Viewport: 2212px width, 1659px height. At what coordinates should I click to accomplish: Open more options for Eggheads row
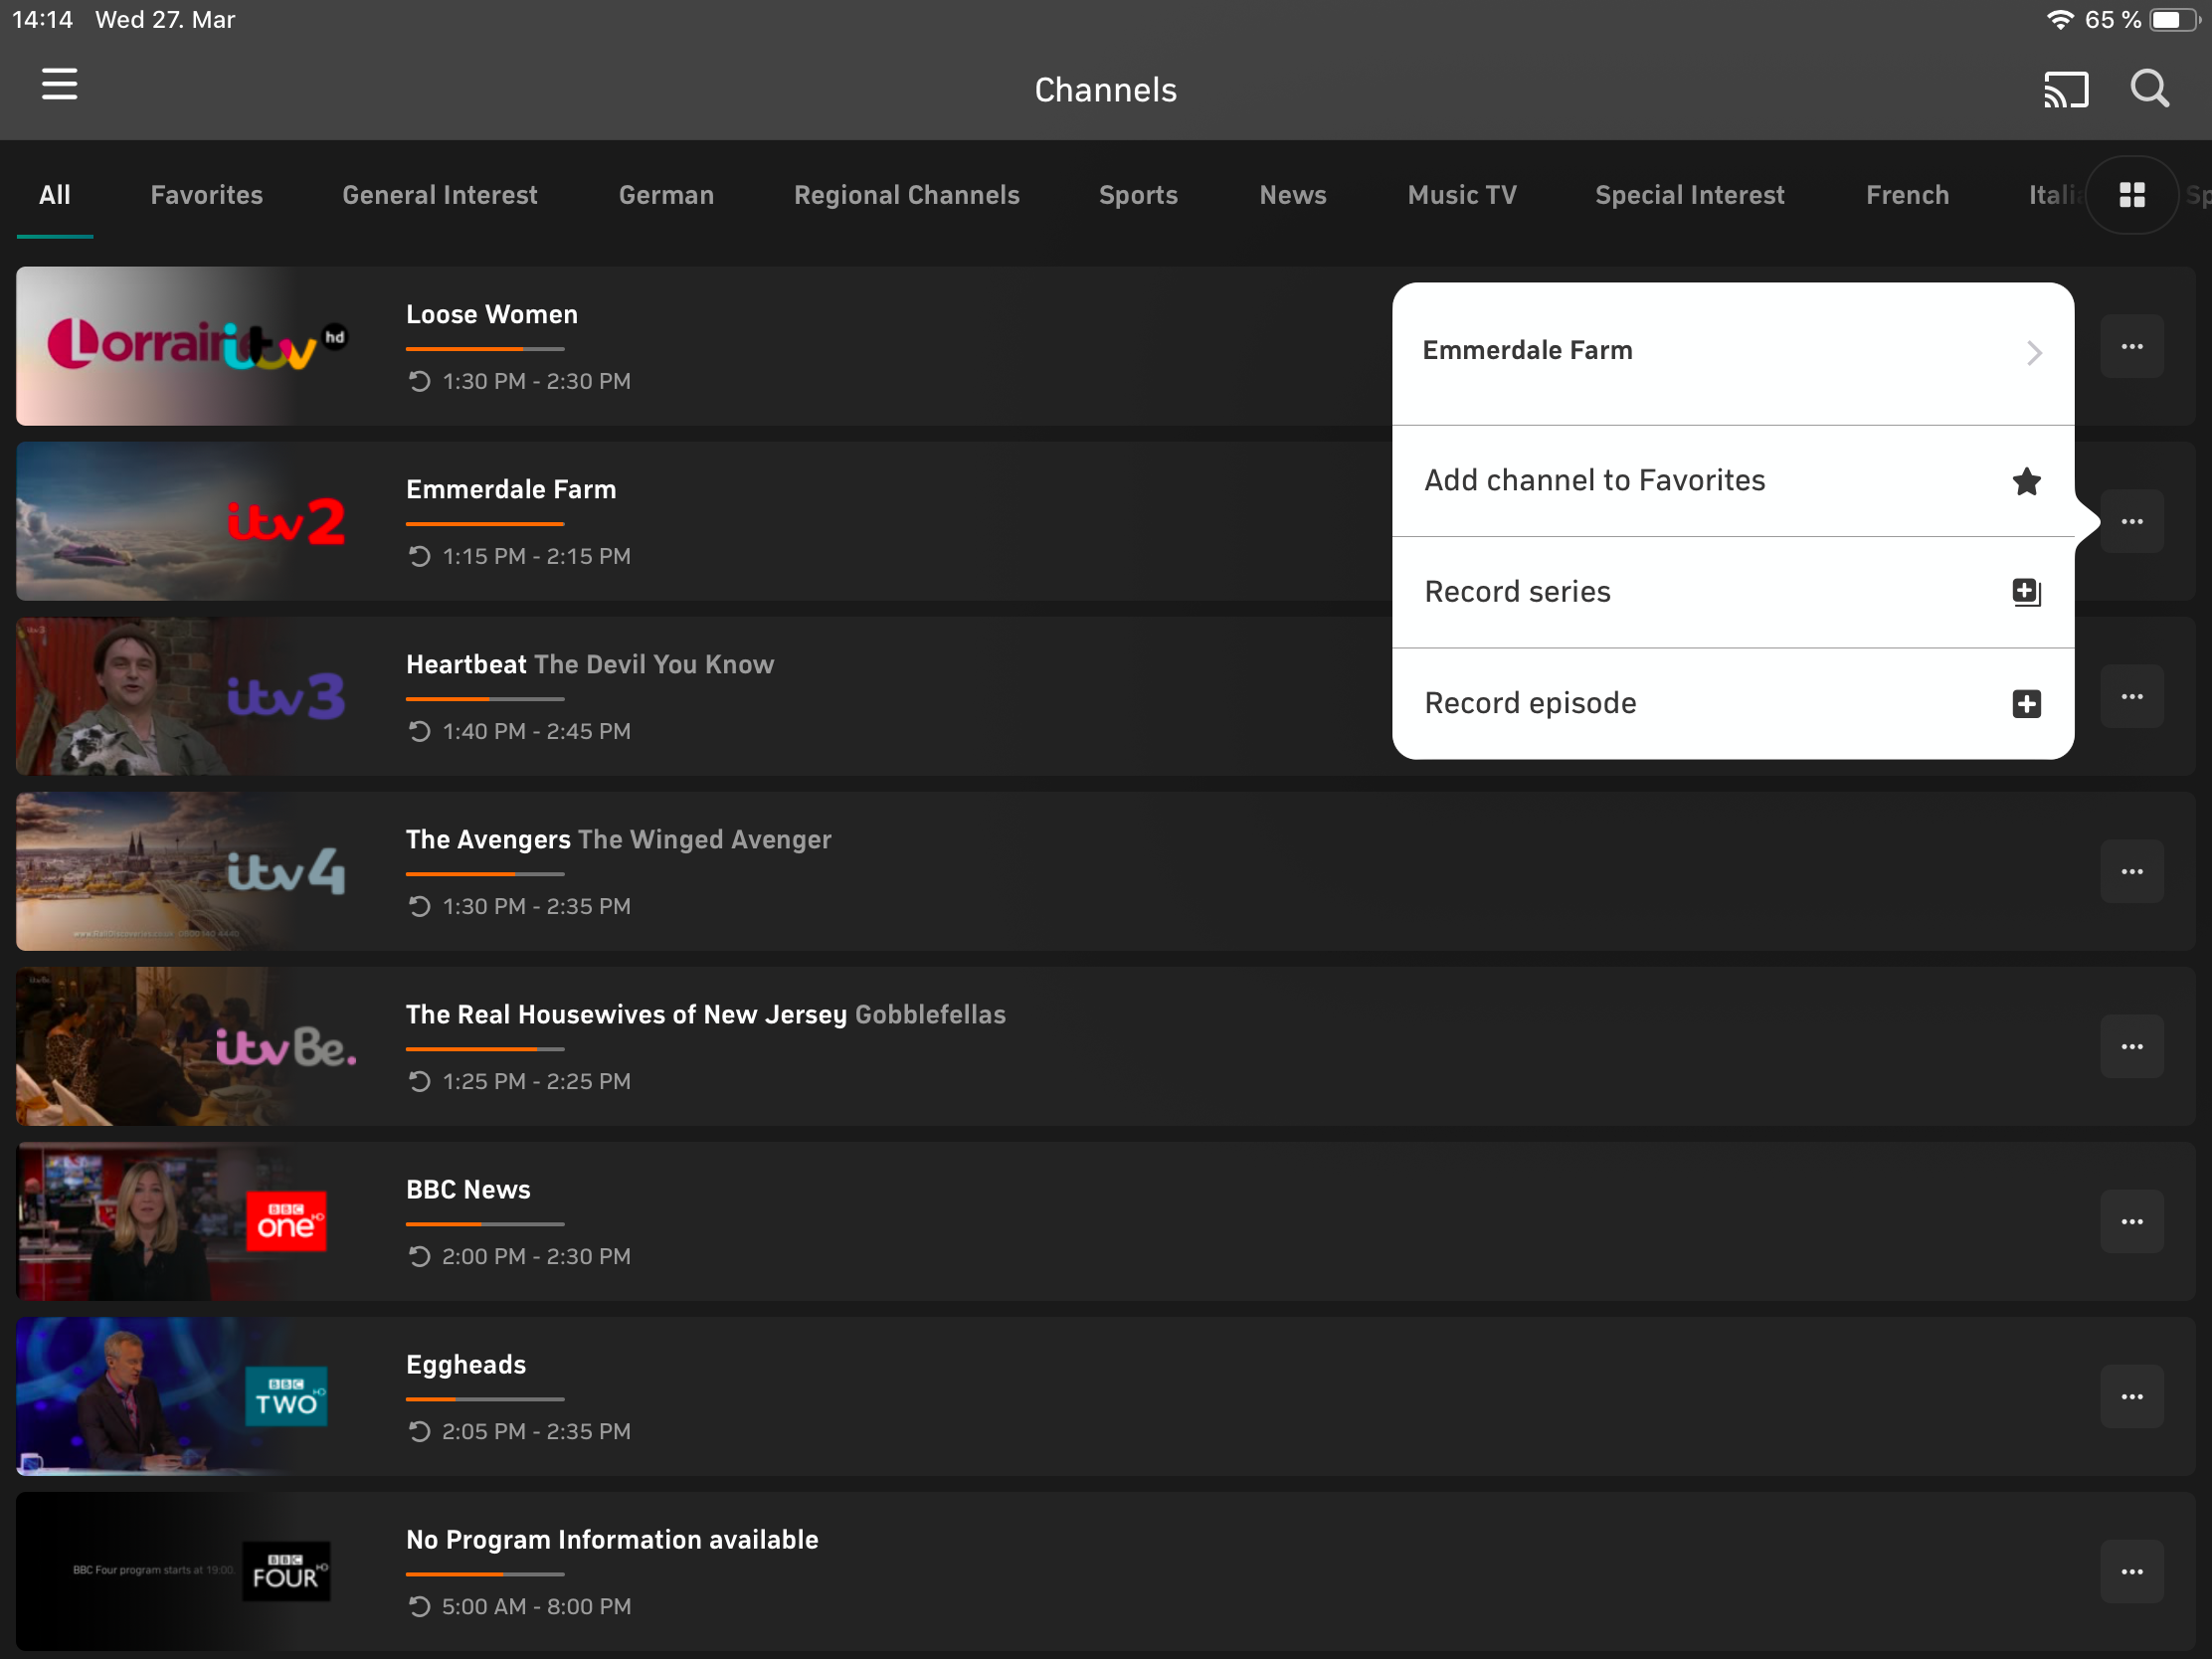pos(2132,1397)
